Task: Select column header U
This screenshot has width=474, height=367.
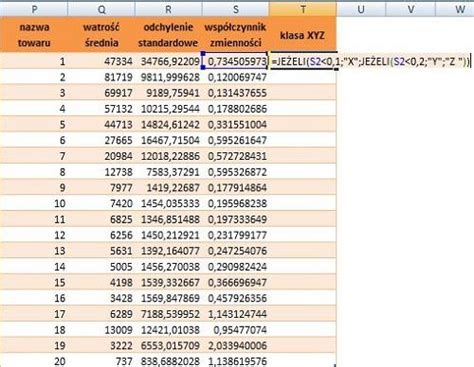Action: point(361,9)
